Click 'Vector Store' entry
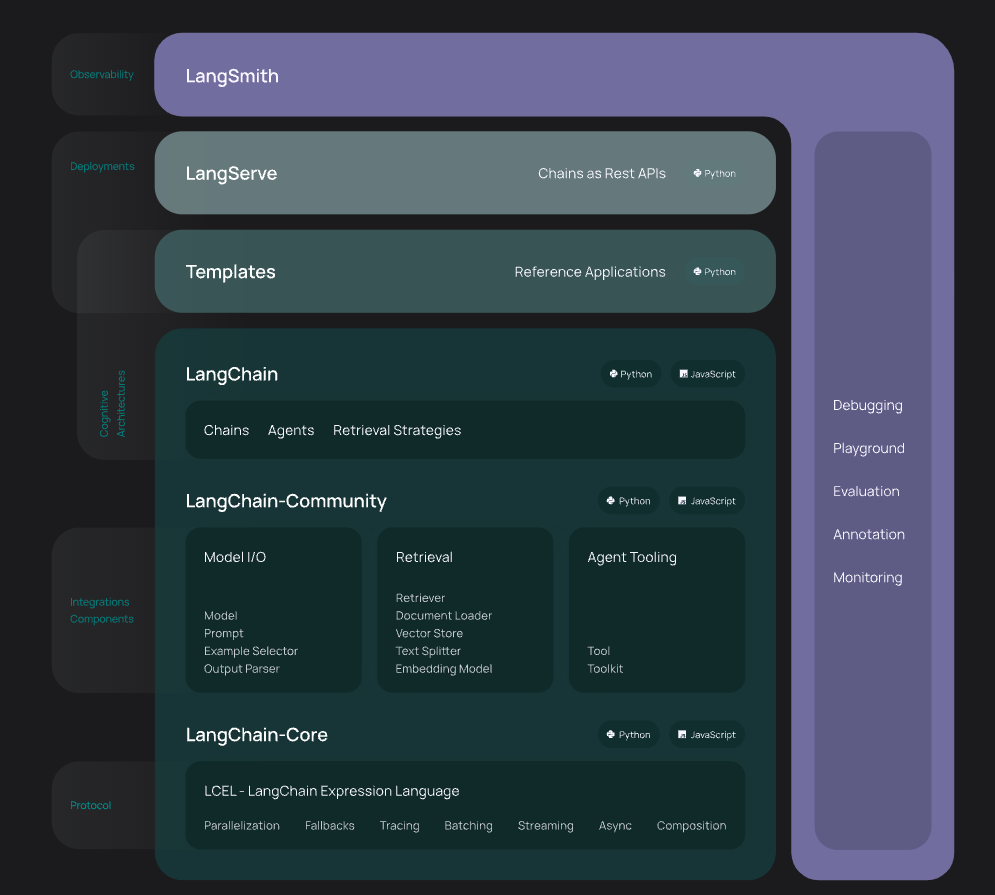Screen dimensions: 995x895 429,633
